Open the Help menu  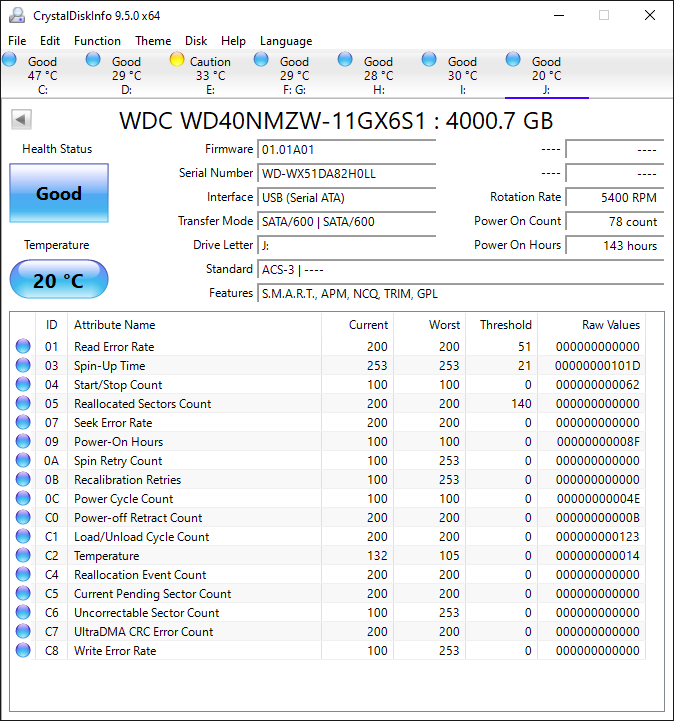click(233, 41)
